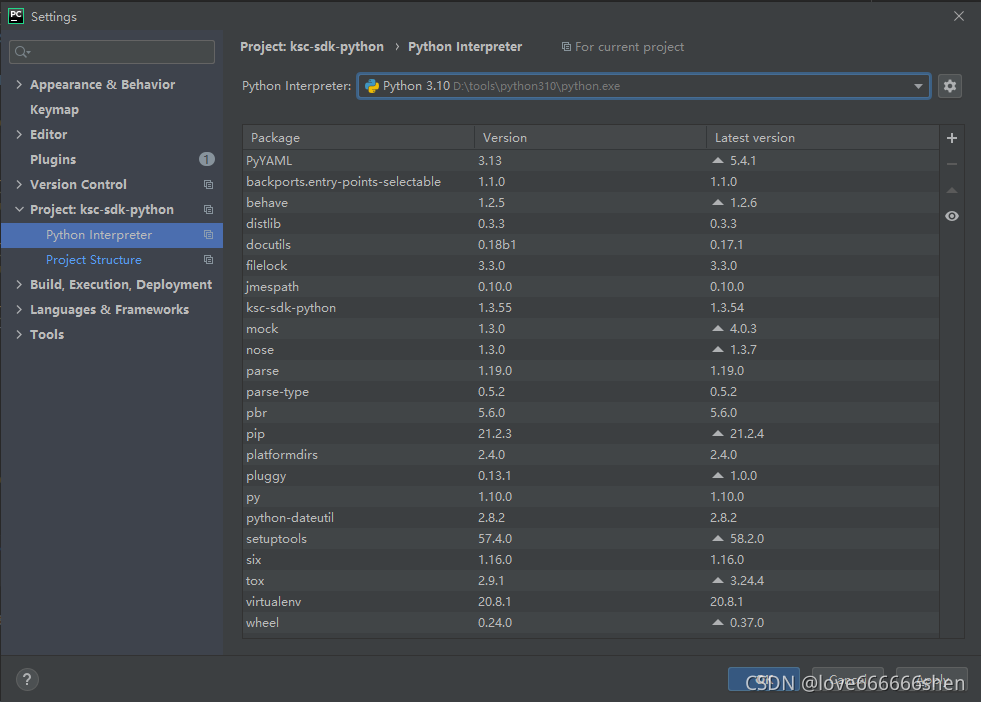The width and height of the screenshot is (981, 702).
Task: Click the help question mark icon
Action: point(26,679)
